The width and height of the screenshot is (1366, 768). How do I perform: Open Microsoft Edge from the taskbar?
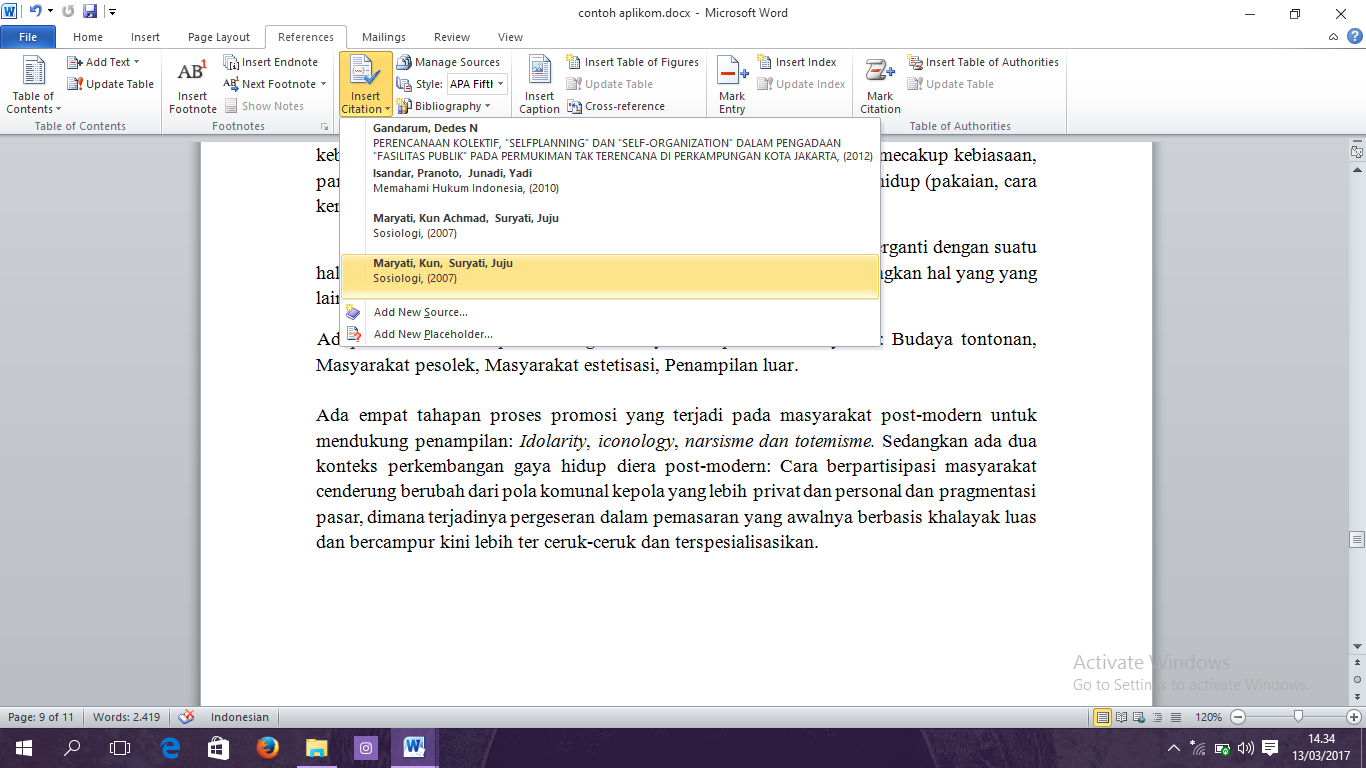point(170,747)
